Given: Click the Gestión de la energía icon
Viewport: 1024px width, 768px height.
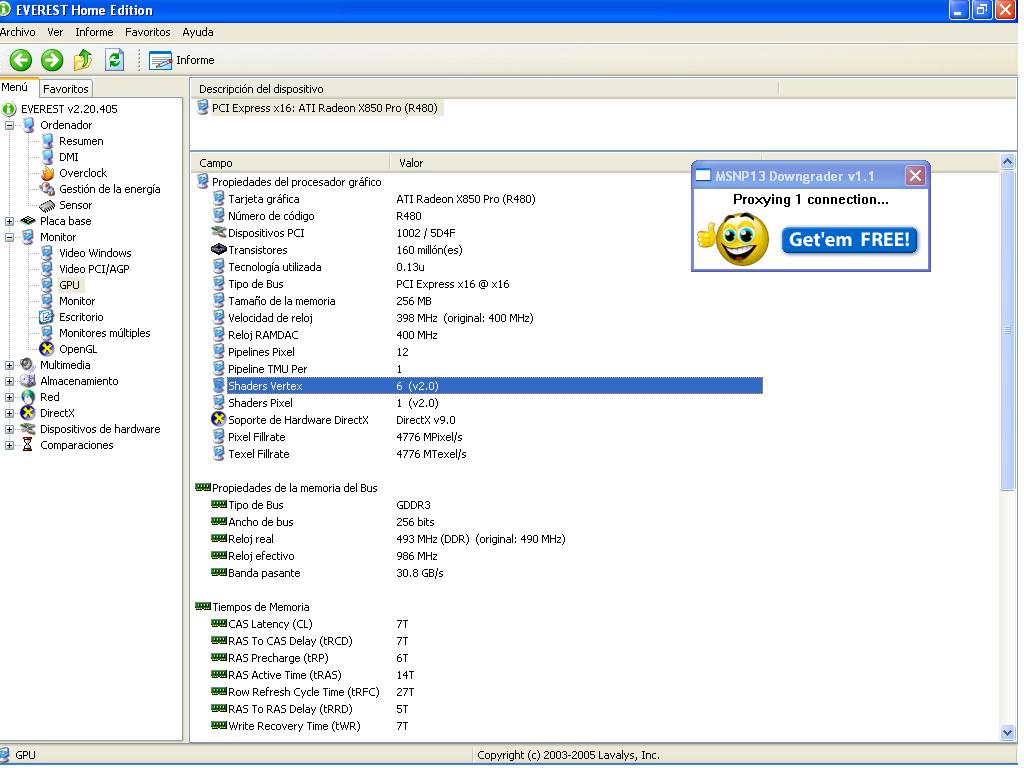Looking at the screenshot, I should point(47,189).
